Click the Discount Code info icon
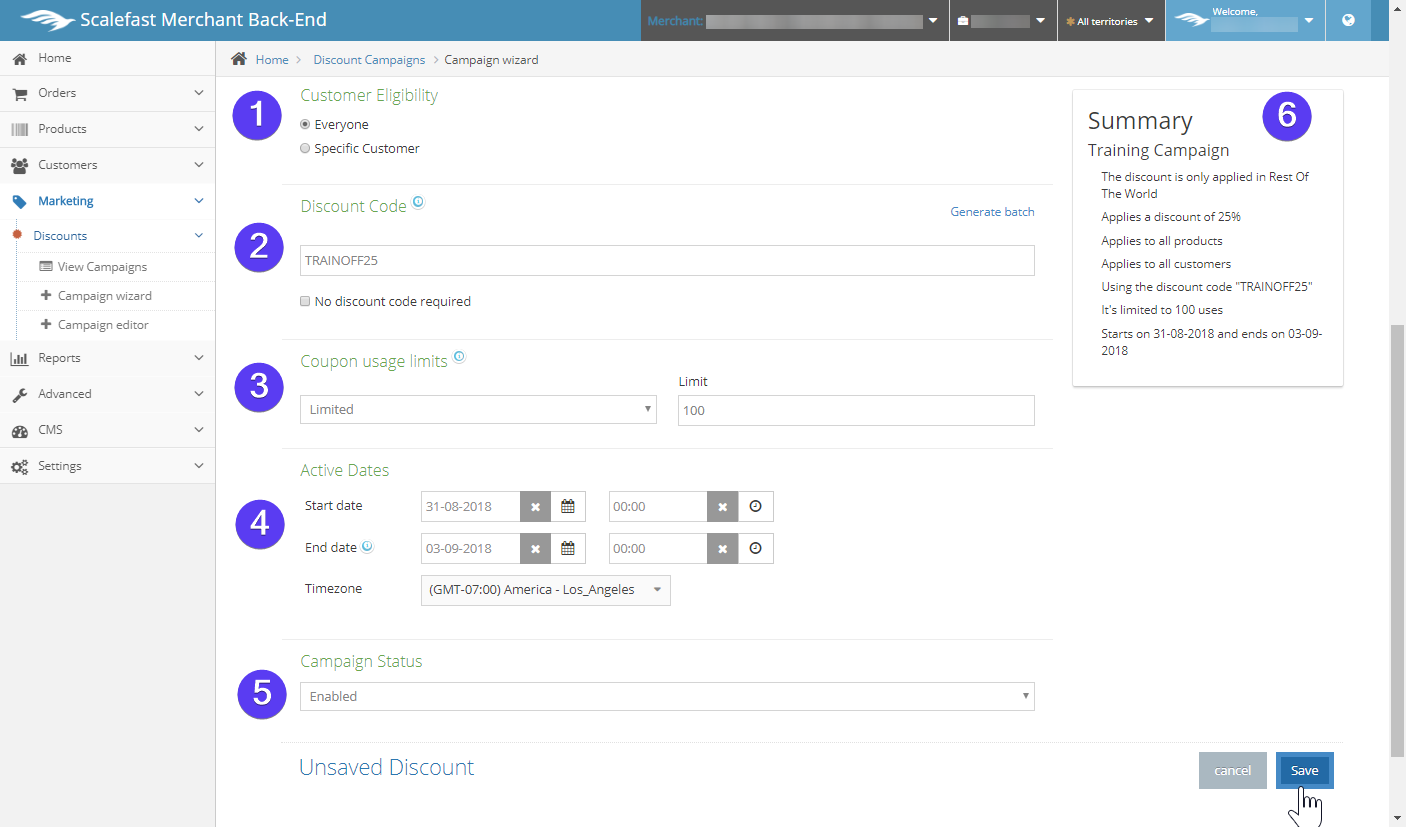 [418, 202]
